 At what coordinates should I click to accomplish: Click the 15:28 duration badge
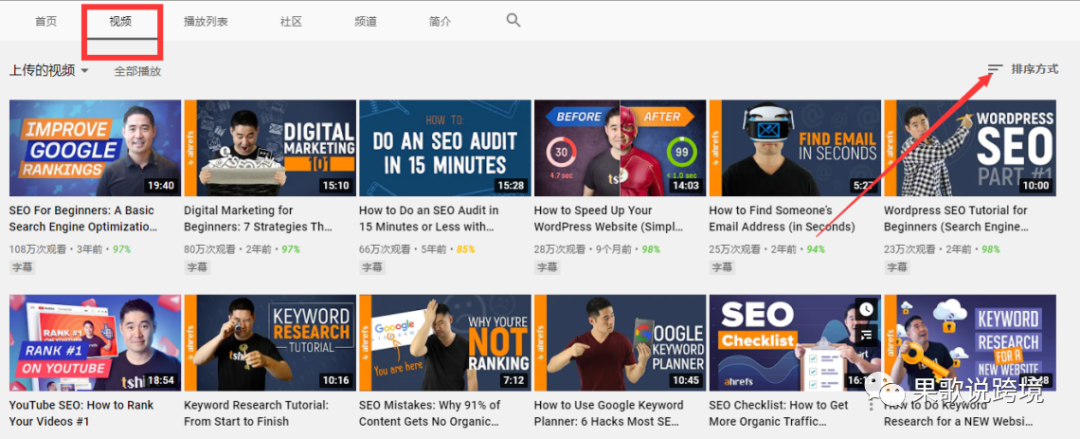tap(510, 185)
